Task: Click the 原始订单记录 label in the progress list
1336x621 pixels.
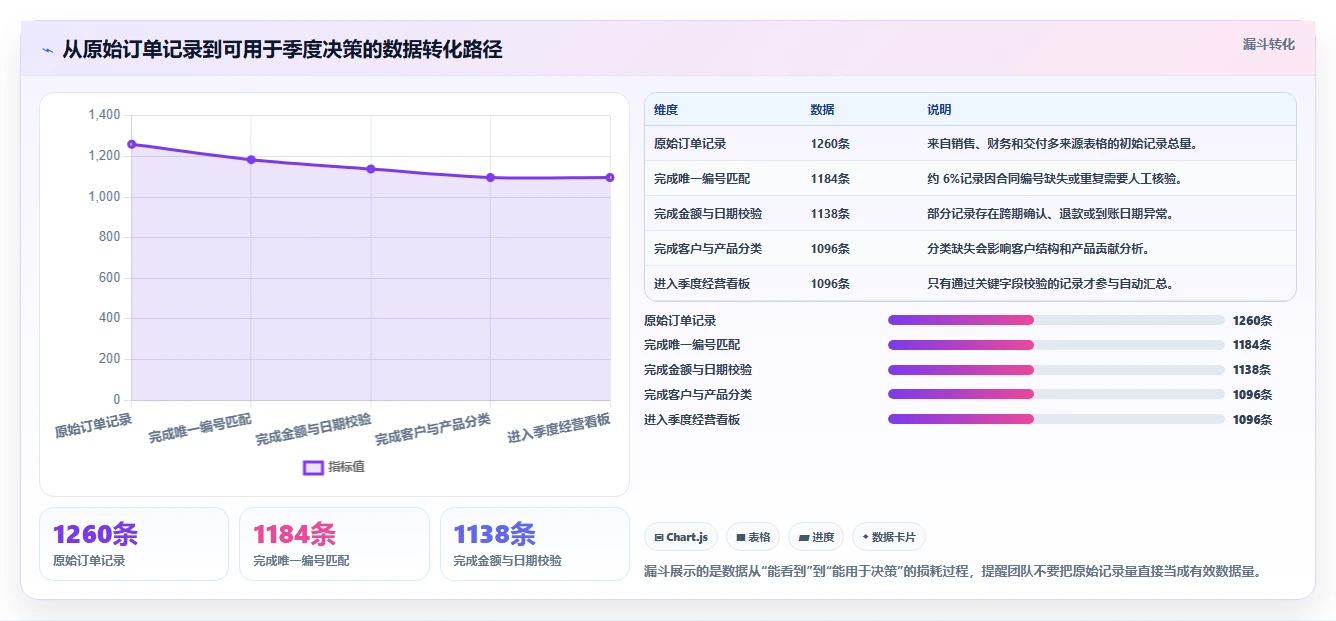Action: pos(680,321)
